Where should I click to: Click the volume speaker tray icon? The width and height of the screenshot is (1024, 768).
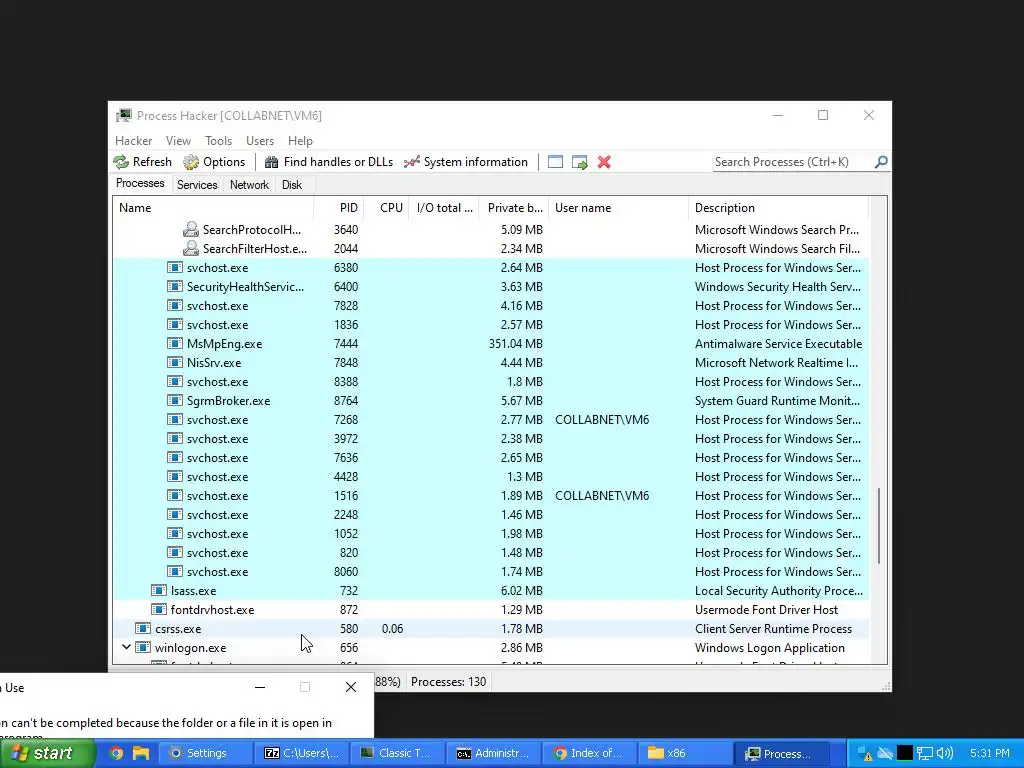click(x=944, y=753)
